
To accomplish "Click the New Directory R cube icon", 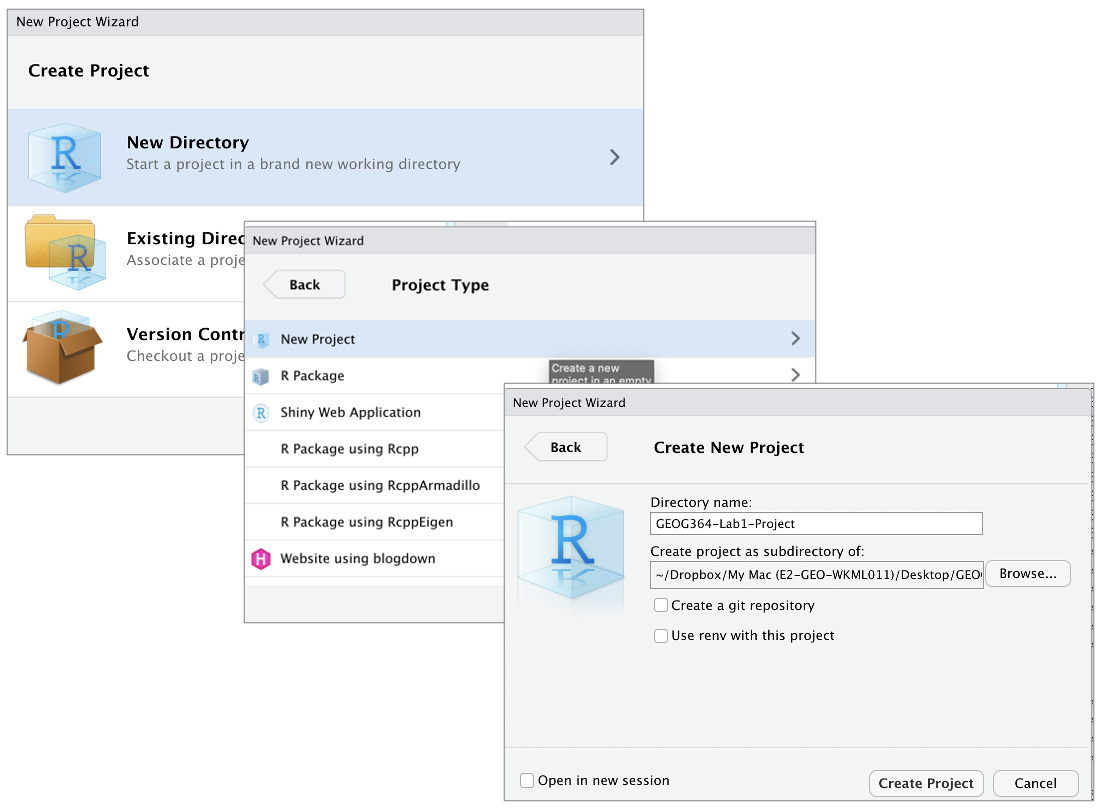I will click(x=66, y=157).
